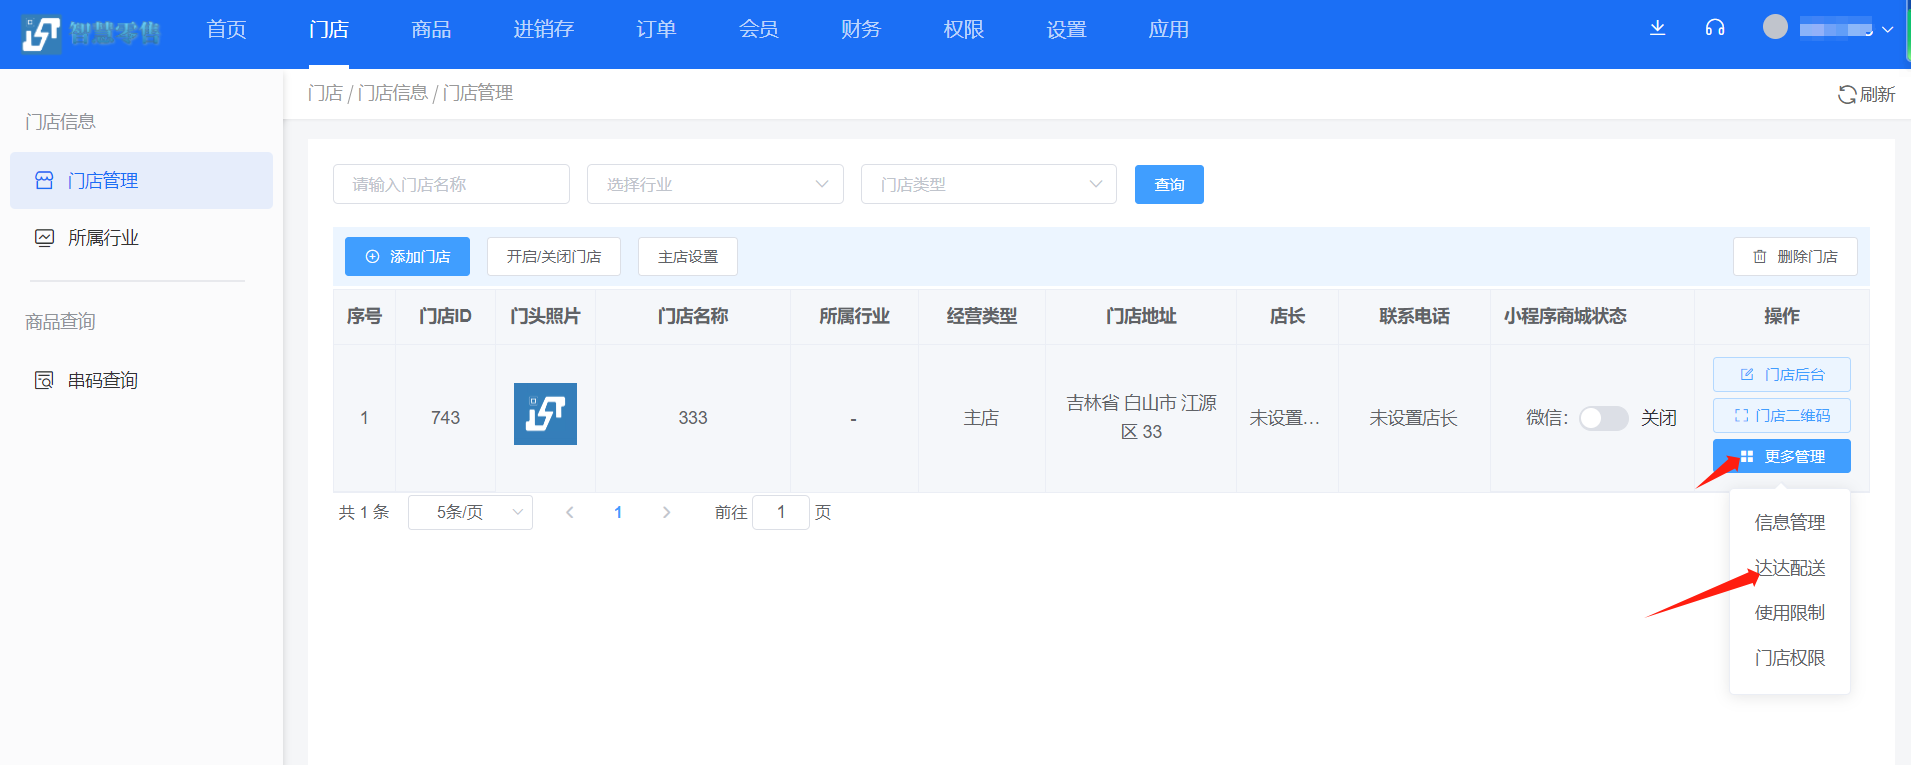The width and height of the screenshot is (1911, 765).
Task: Switch to the 进销存 top tab
Action: pyautogui.click(x=543, y=30)
